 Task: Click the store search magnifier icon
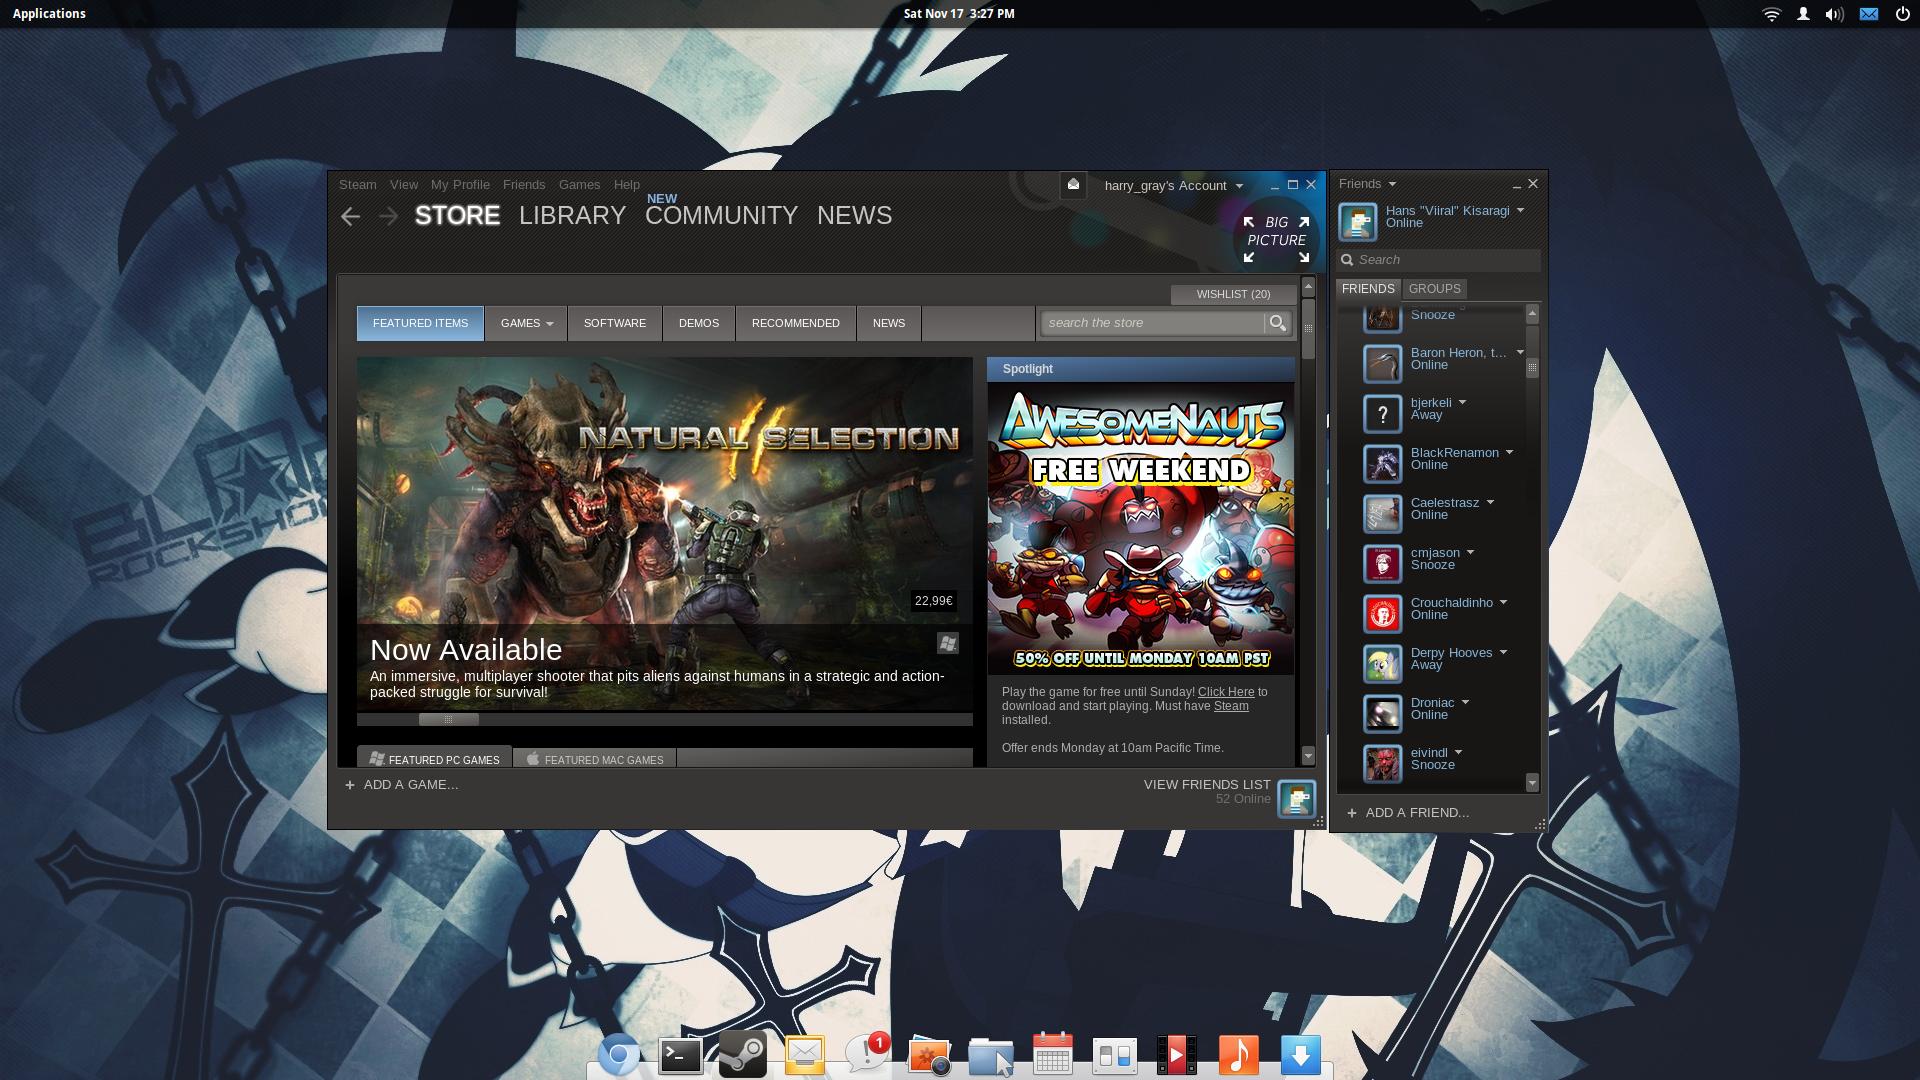tap(1278, 323)
